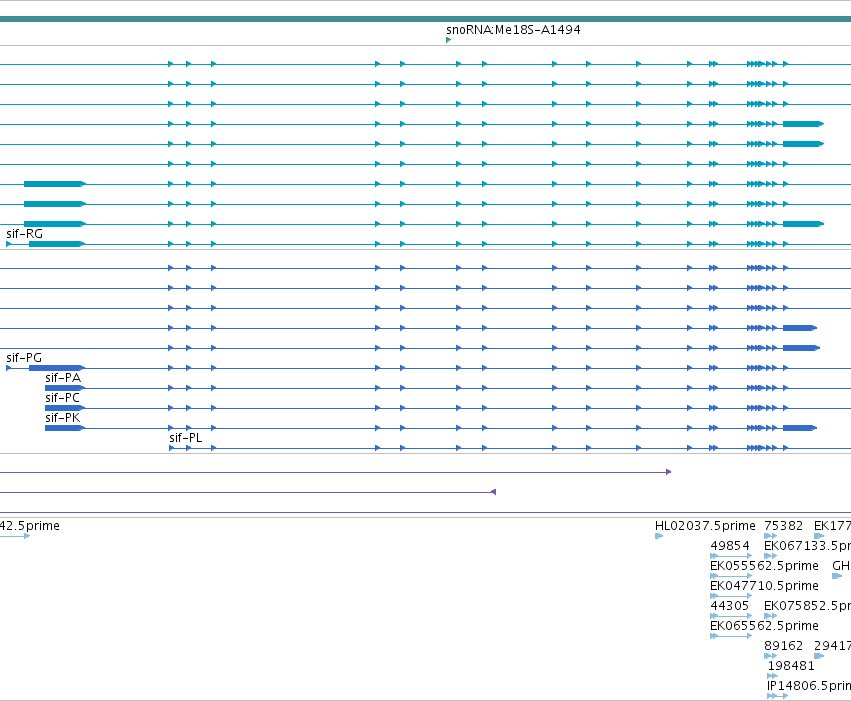Open the 44305 EST label
851x701 pixels.
[x=729, y=607]
